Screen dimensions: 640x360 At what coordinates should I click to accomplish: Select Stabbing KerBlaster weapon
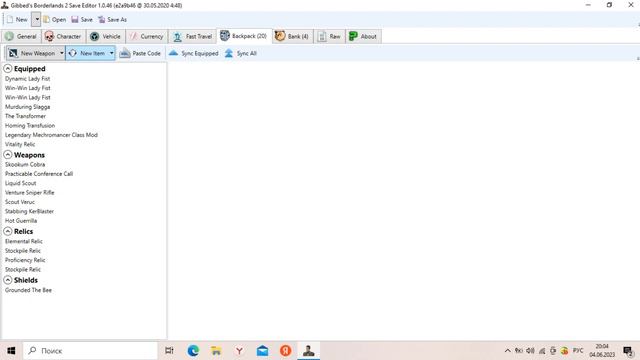[29, 211]
